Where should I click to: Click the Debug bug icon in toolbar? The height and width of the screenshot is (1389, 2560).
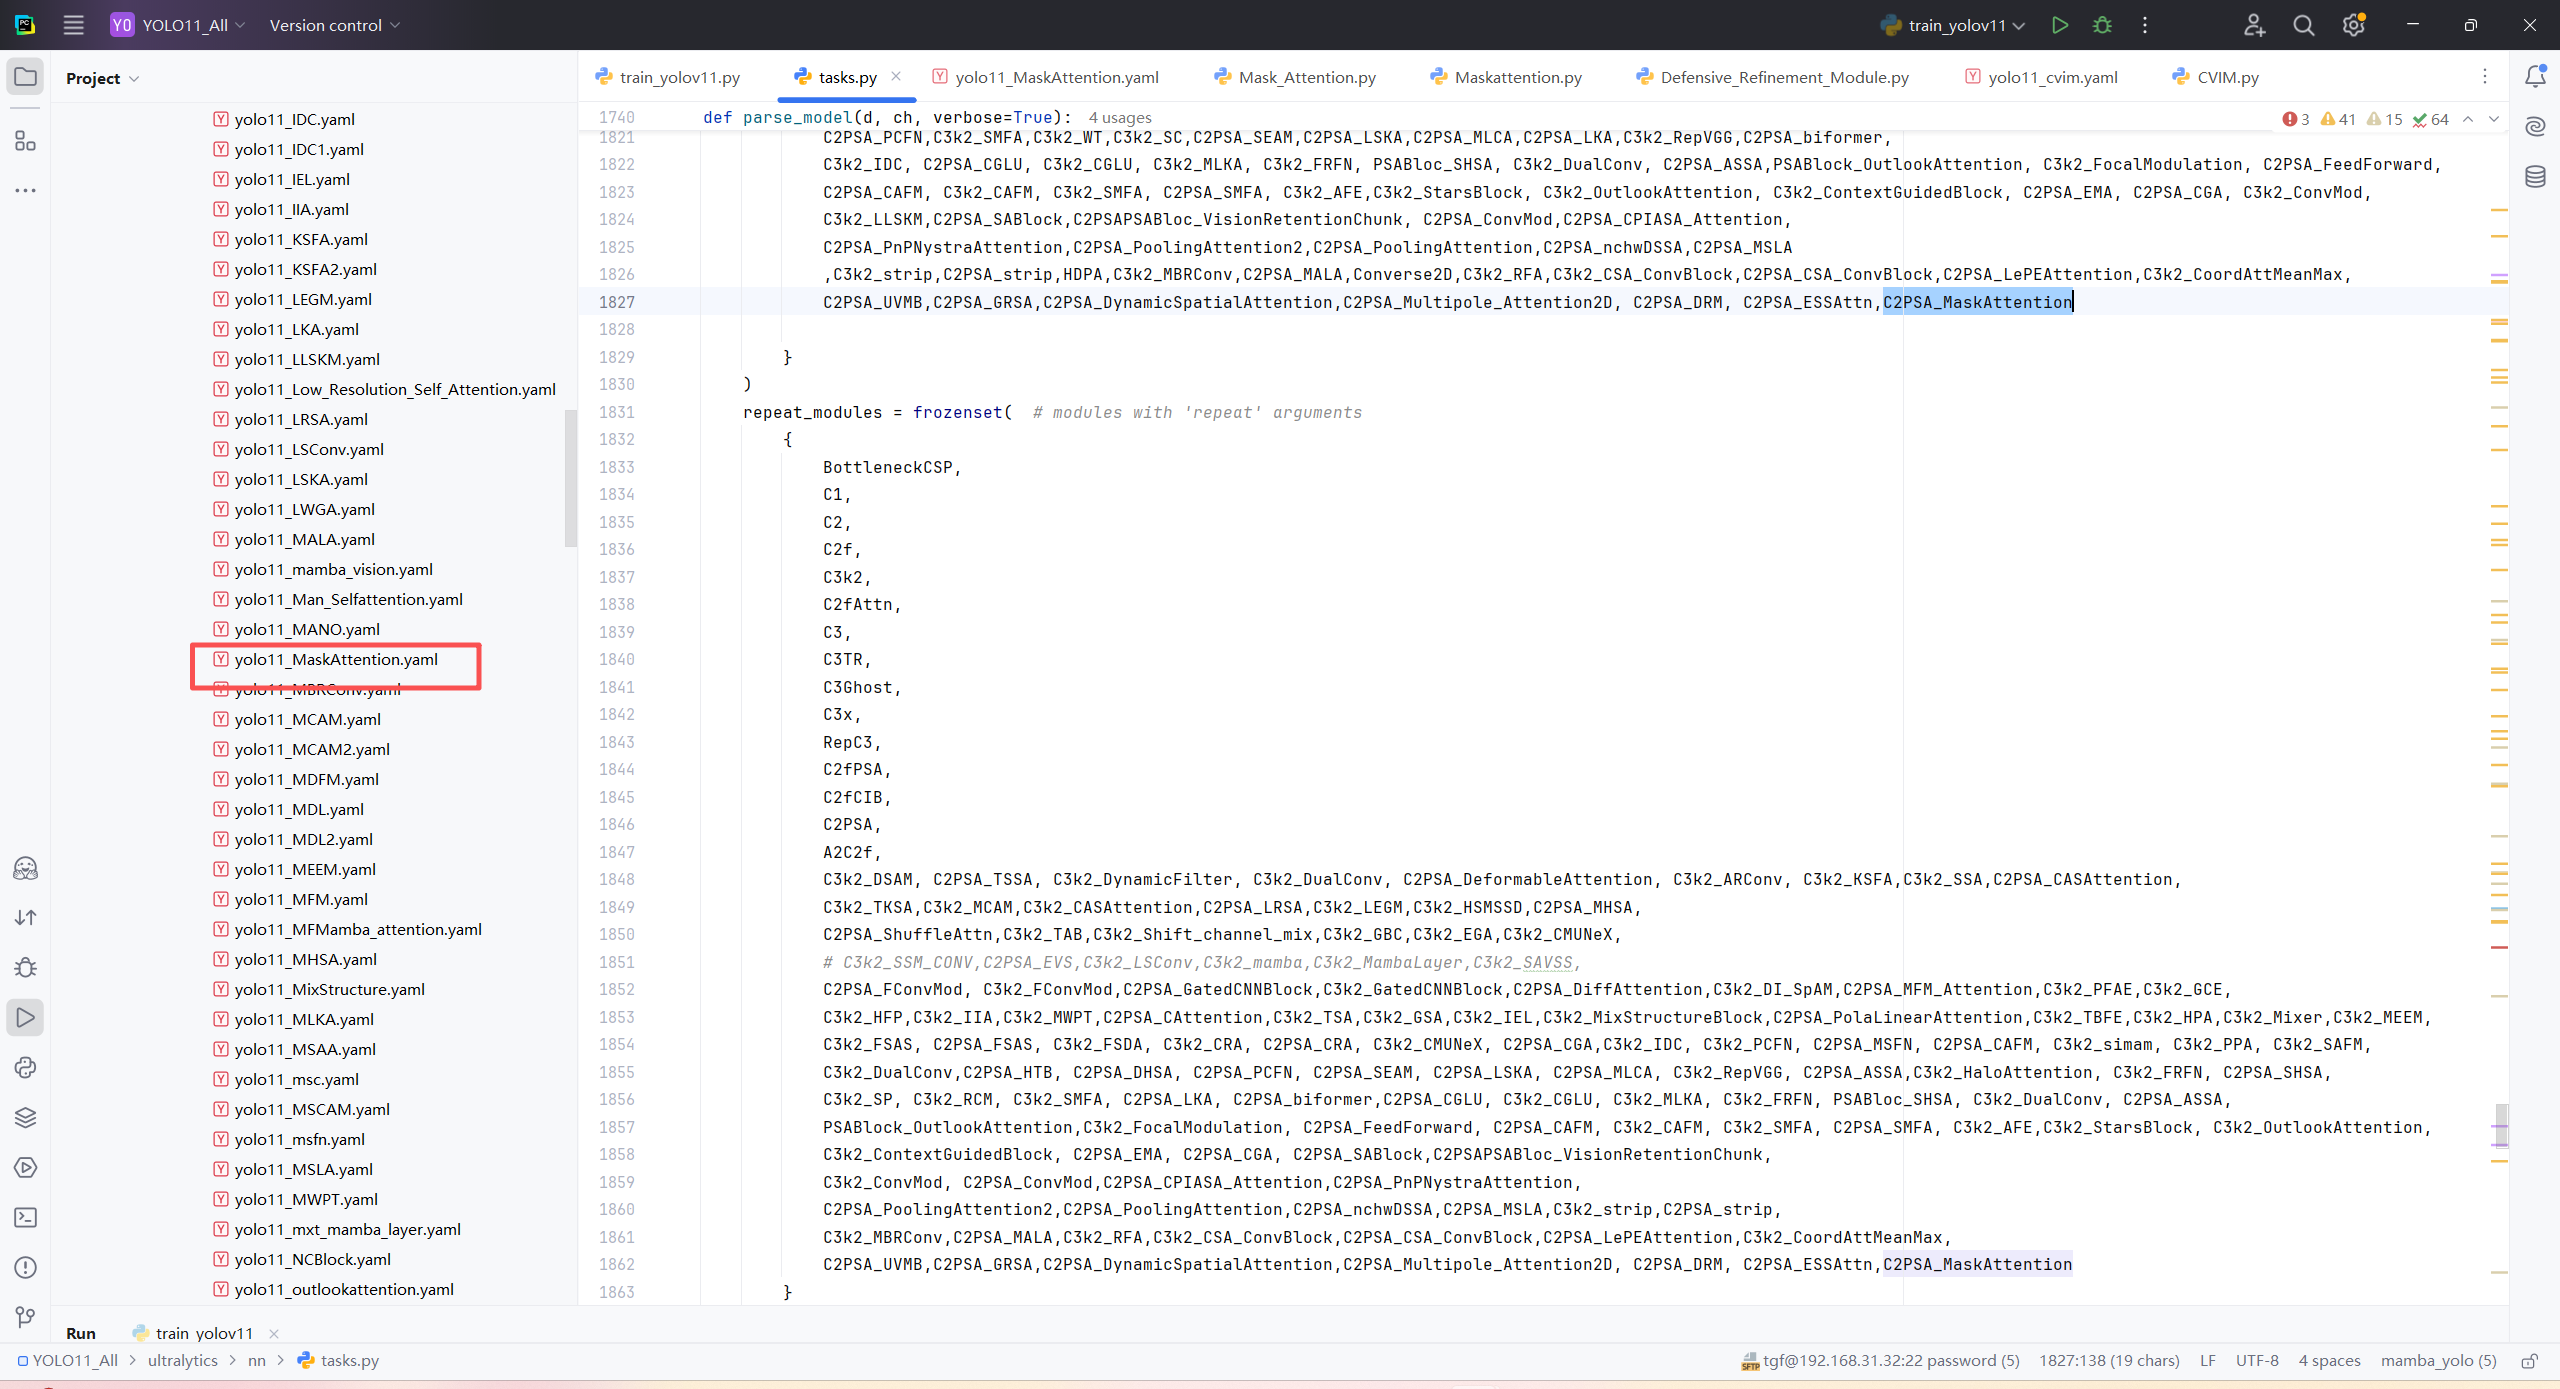click(2102, 25)
